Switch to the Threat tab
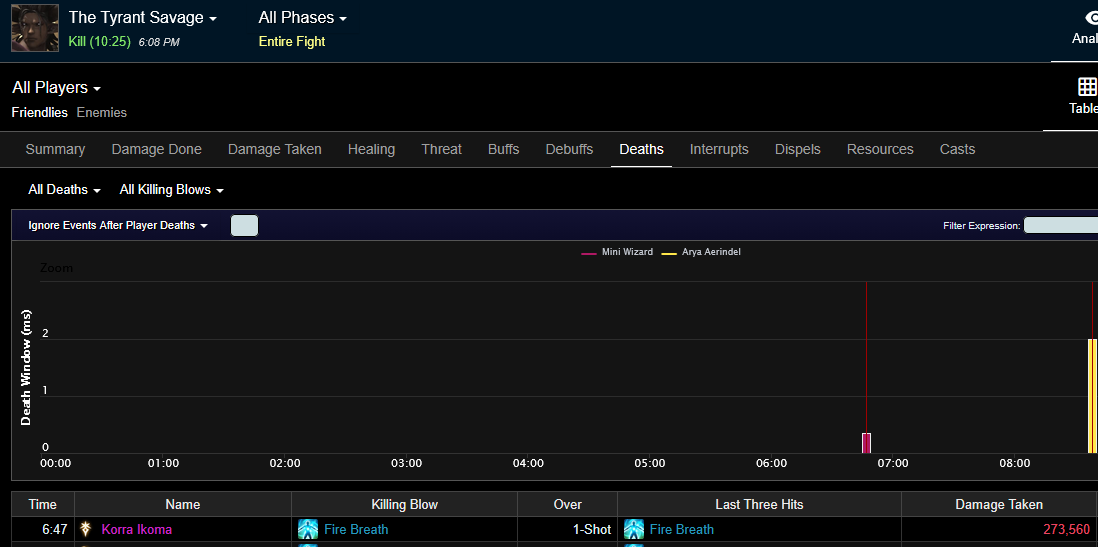The image size is (1098, 547). pos(441,149)
